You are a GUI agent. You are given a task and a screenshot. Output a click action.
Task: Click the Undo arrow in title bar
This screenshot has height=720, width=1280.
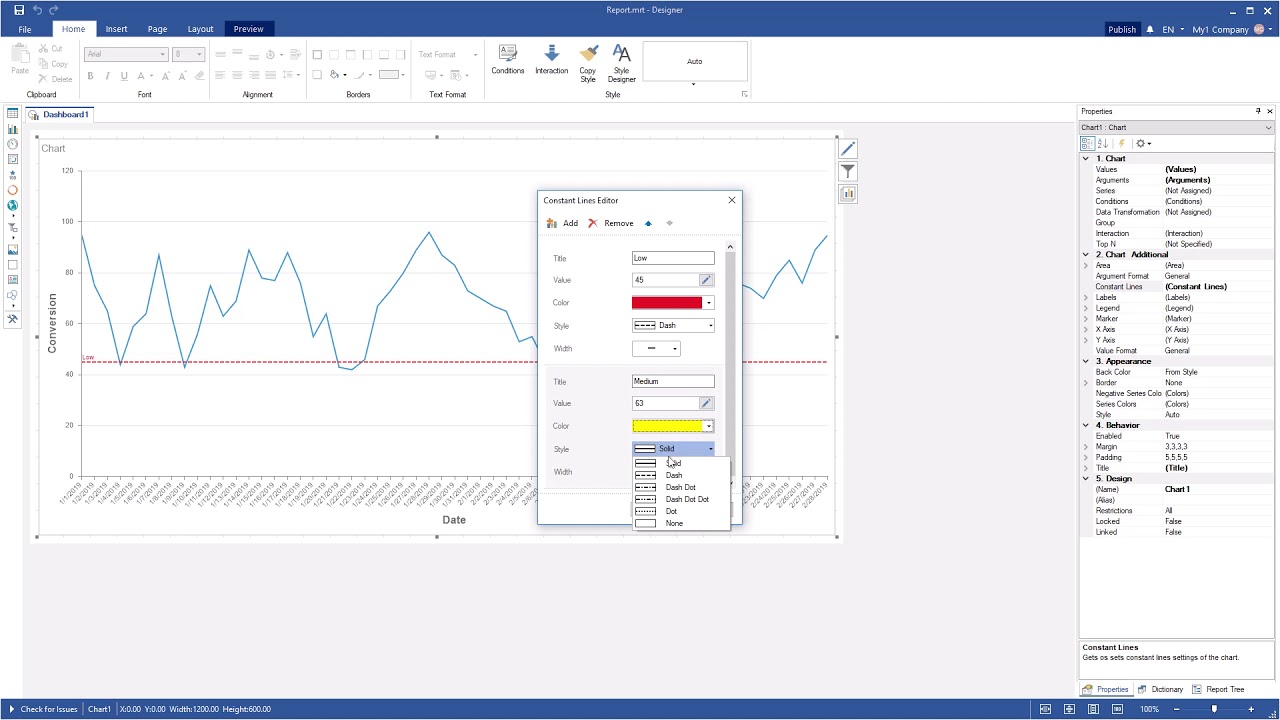37,10
